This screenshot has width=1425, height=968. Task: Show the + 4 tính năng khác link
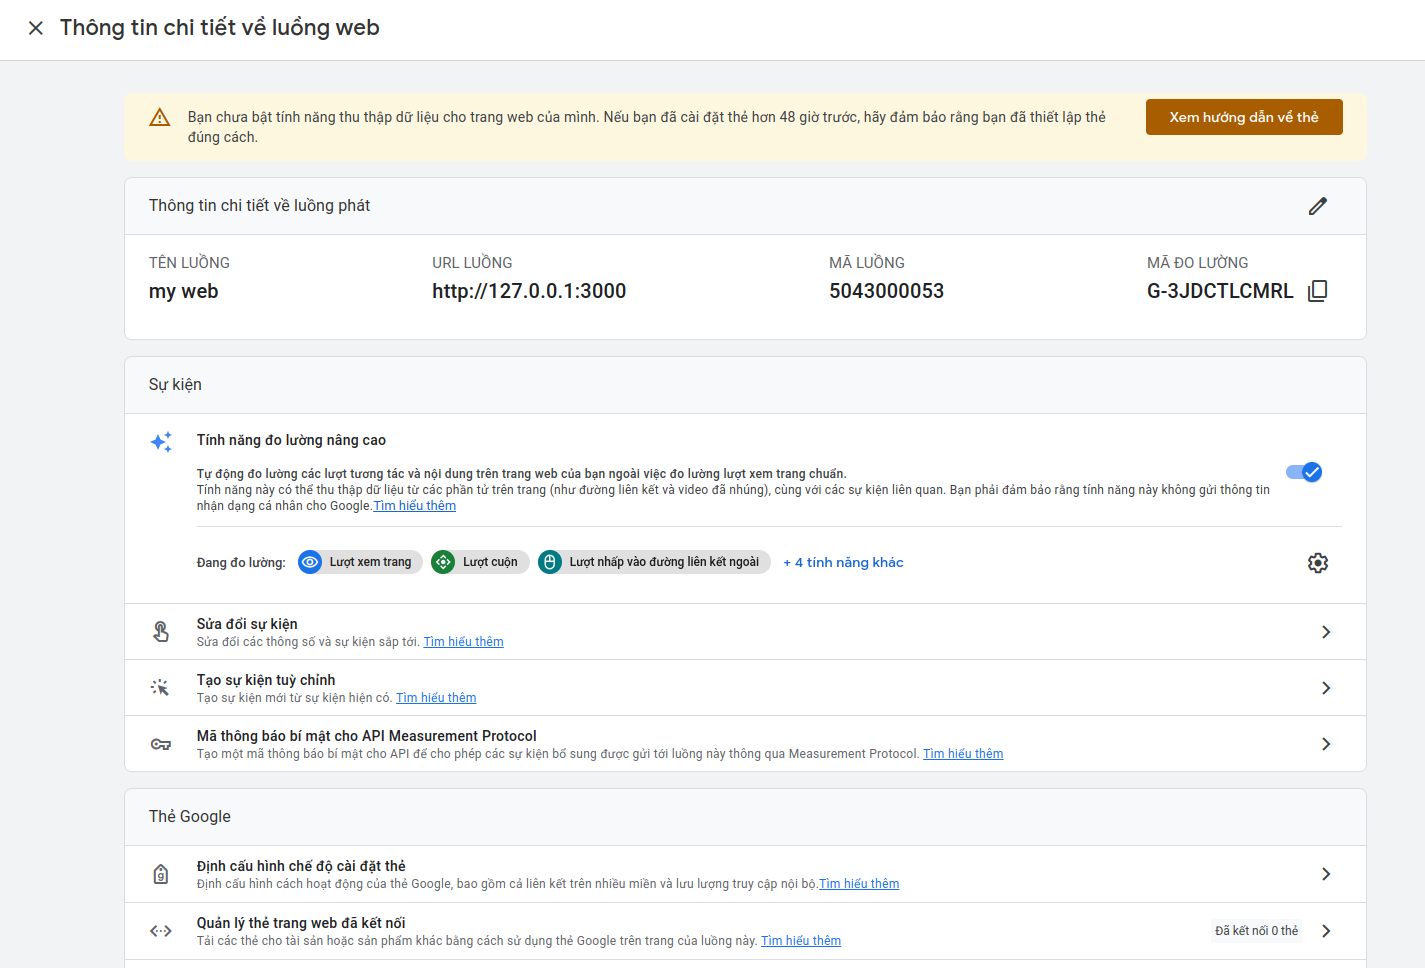coord(843,562)
